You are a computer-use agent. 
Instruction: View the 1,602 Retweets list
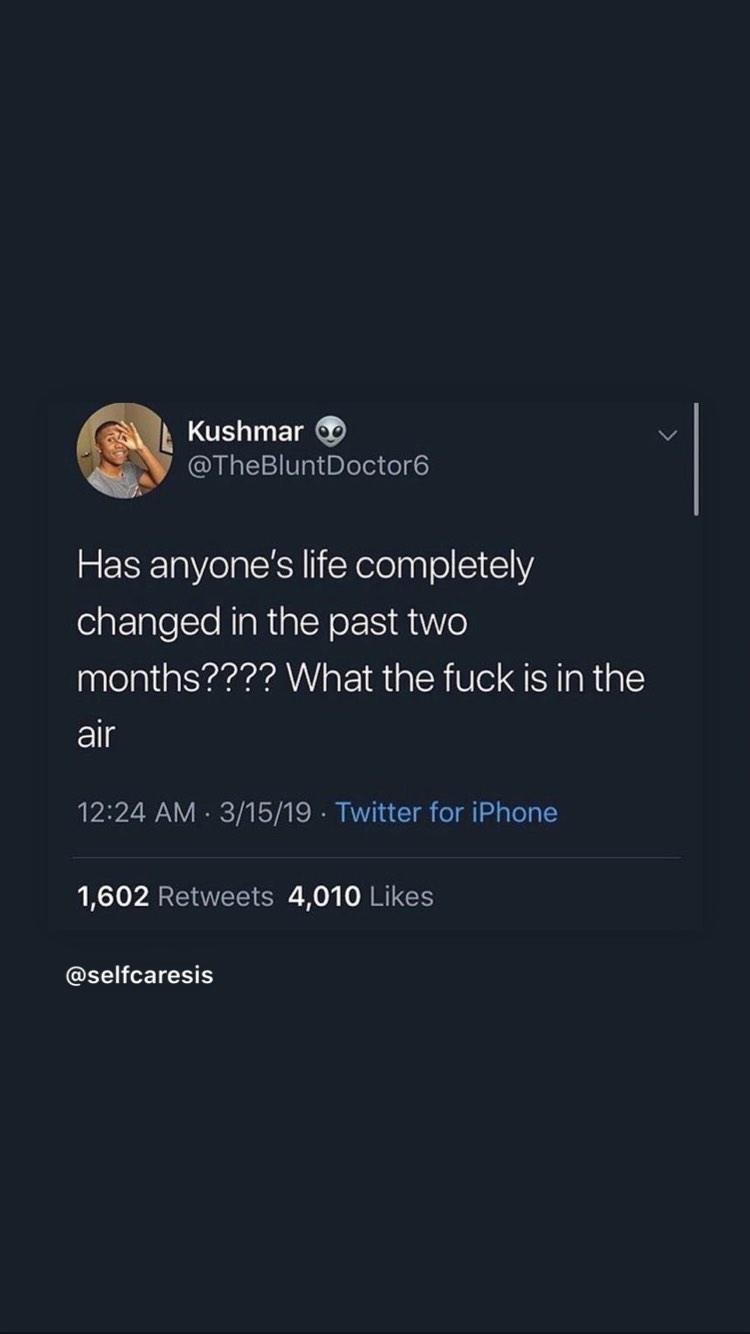click(175, 896)
